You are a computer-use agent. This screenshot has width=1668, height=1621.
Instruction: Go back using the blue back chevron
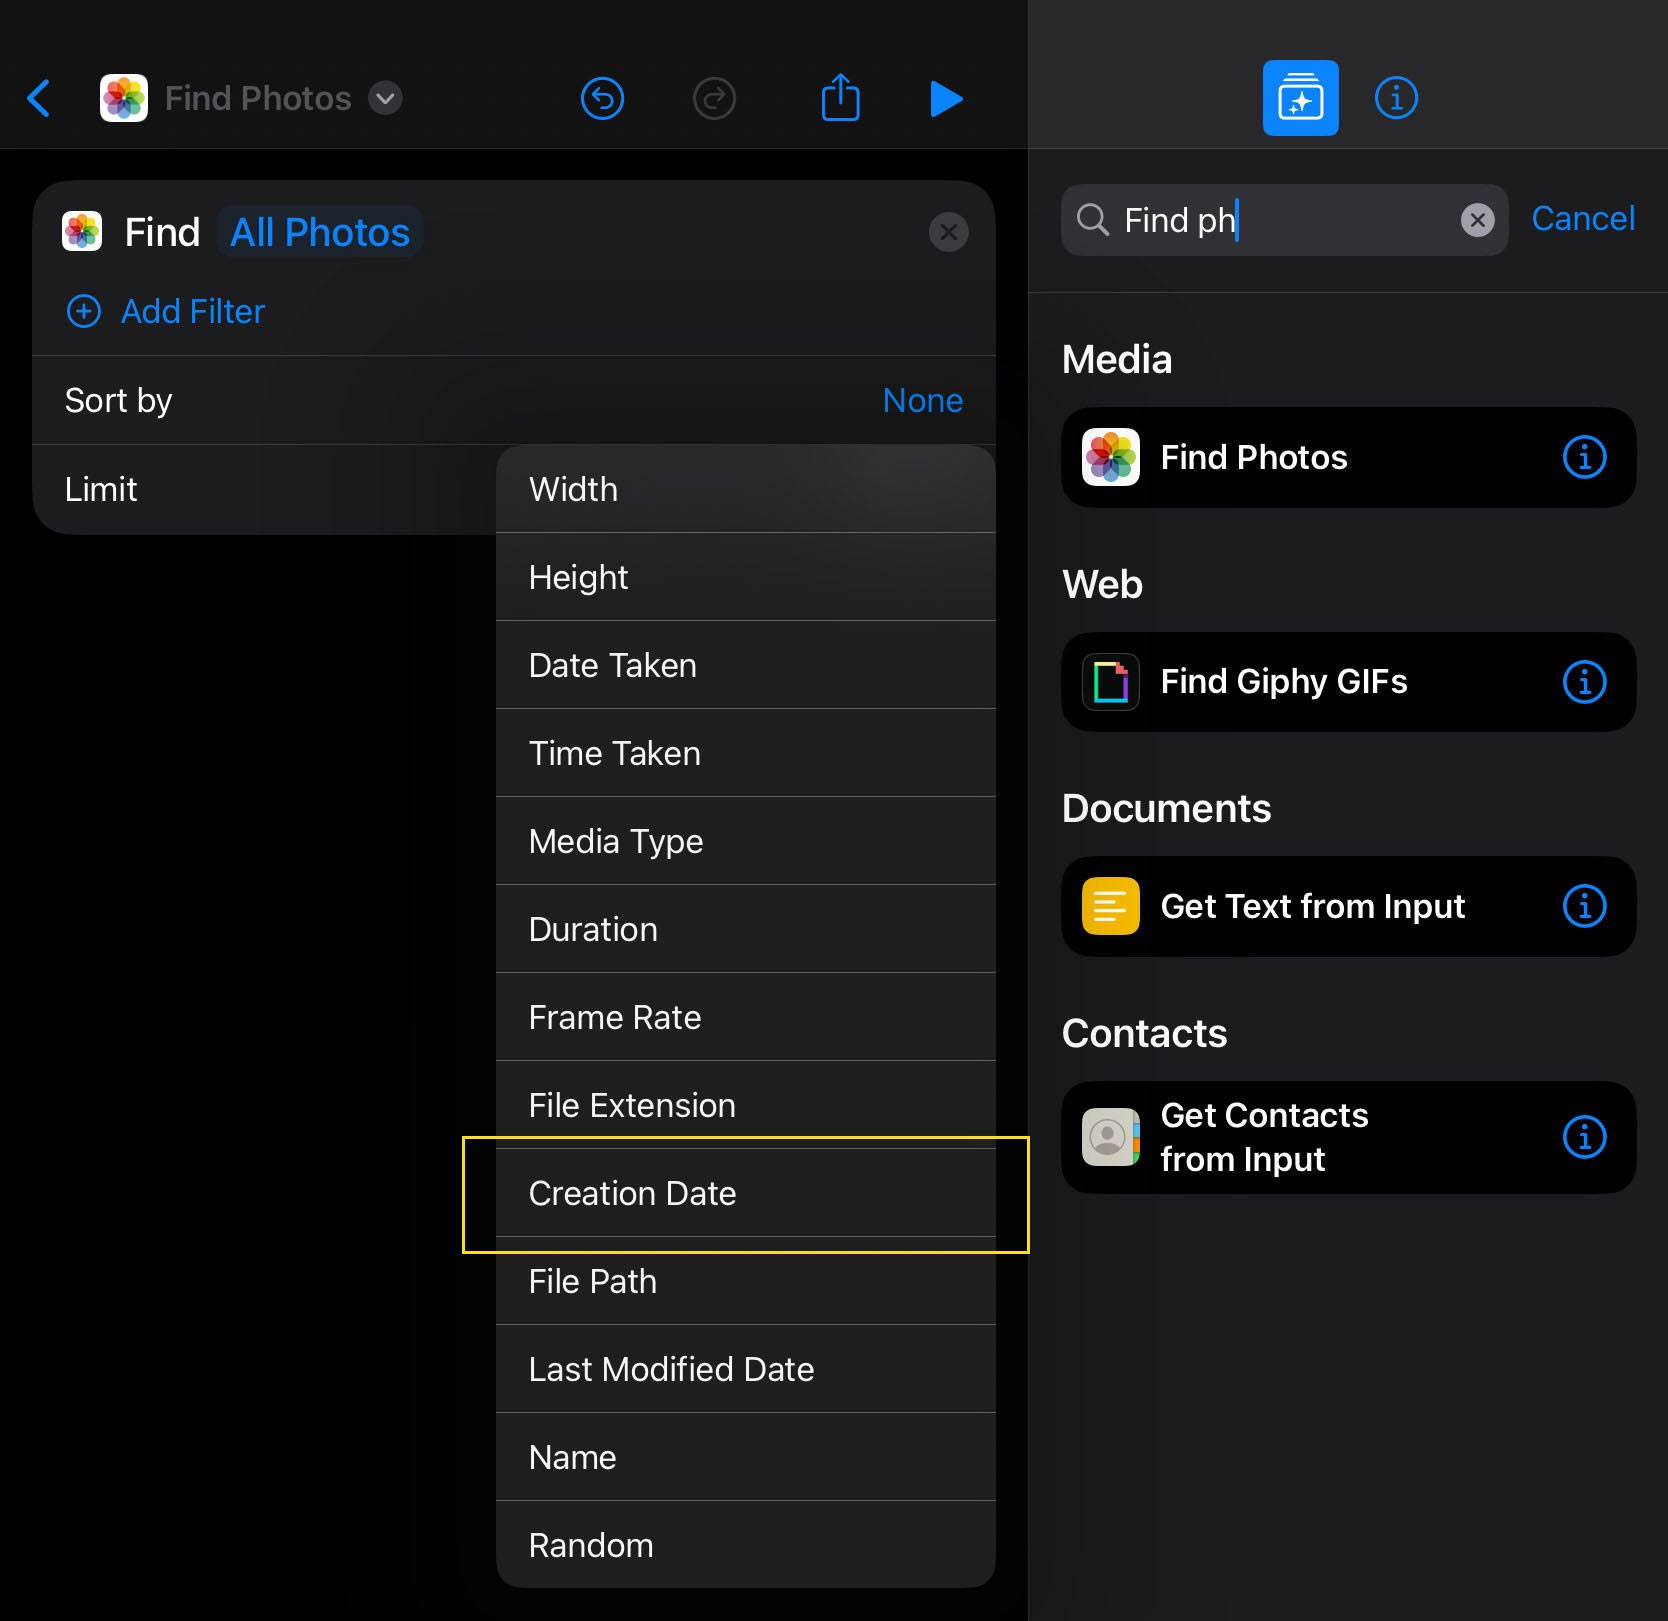[x=39, y=98]
